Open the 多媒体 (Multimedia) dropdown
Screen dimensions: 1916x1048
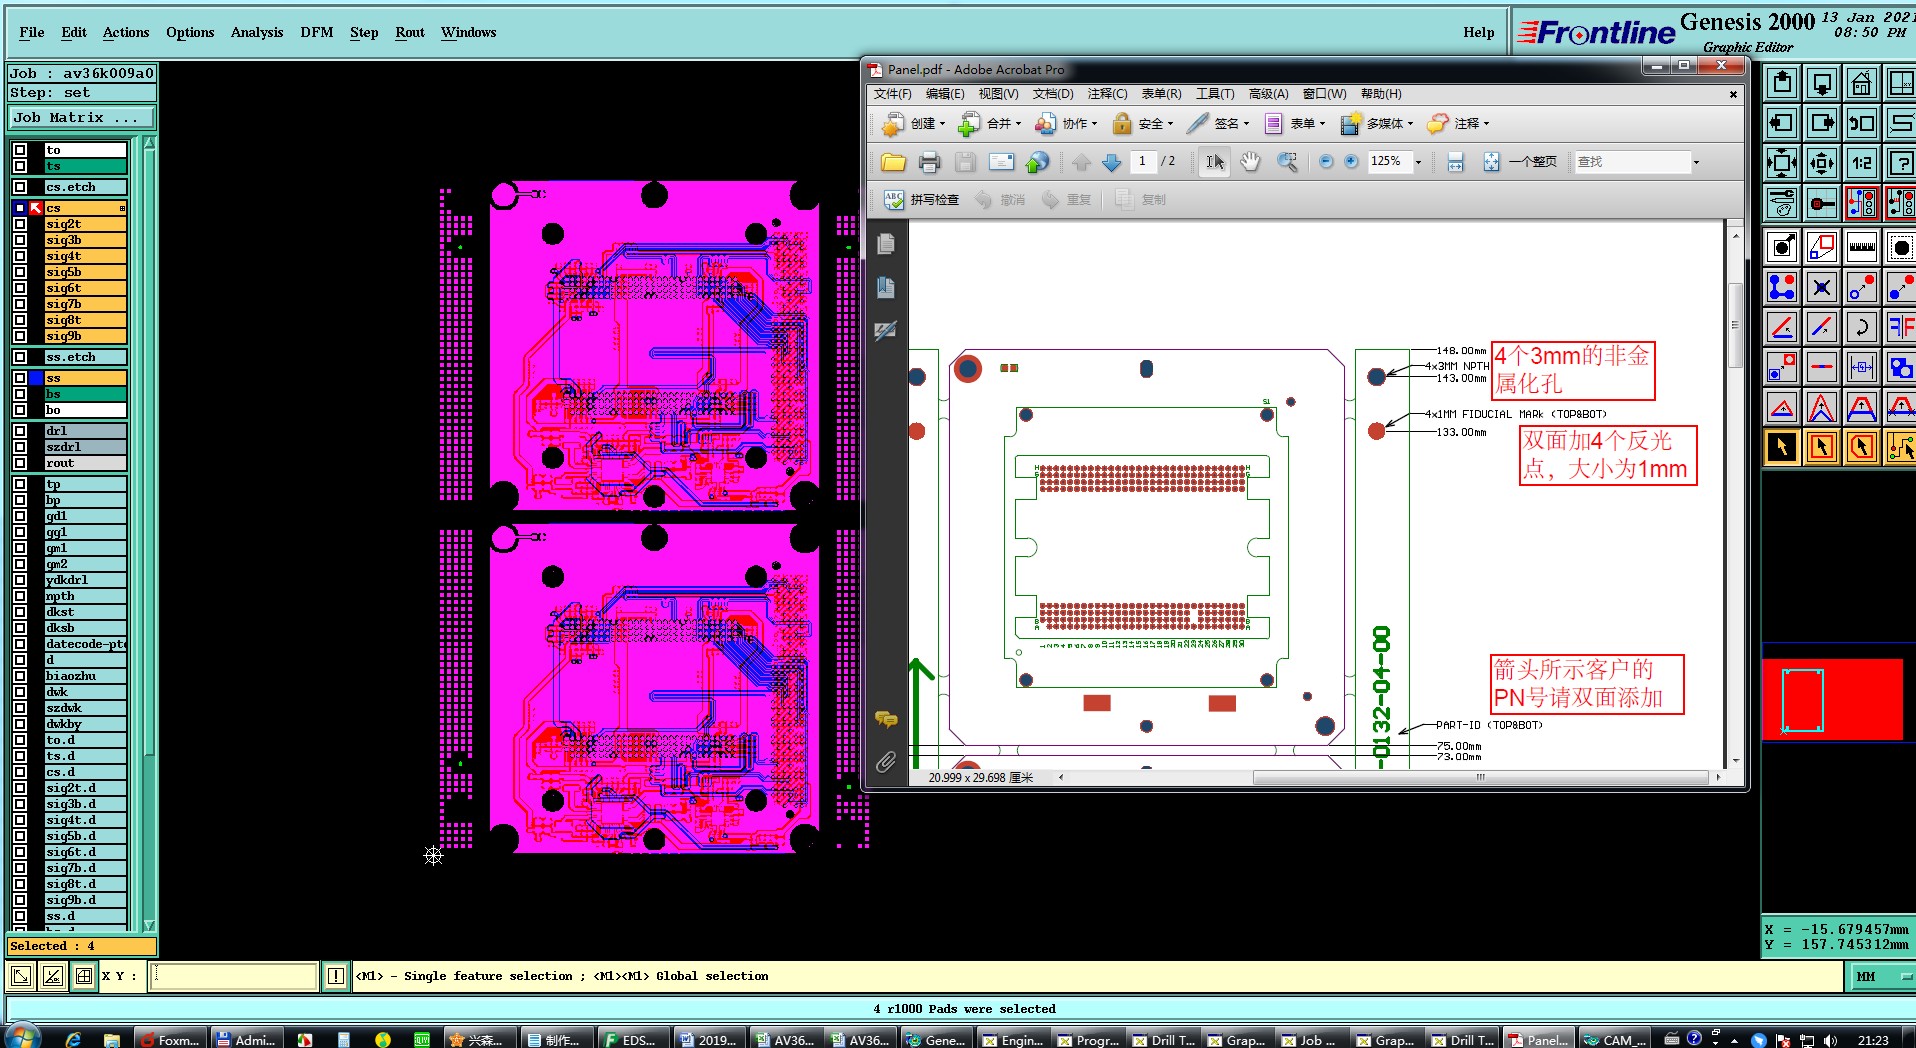point(1377,124)
